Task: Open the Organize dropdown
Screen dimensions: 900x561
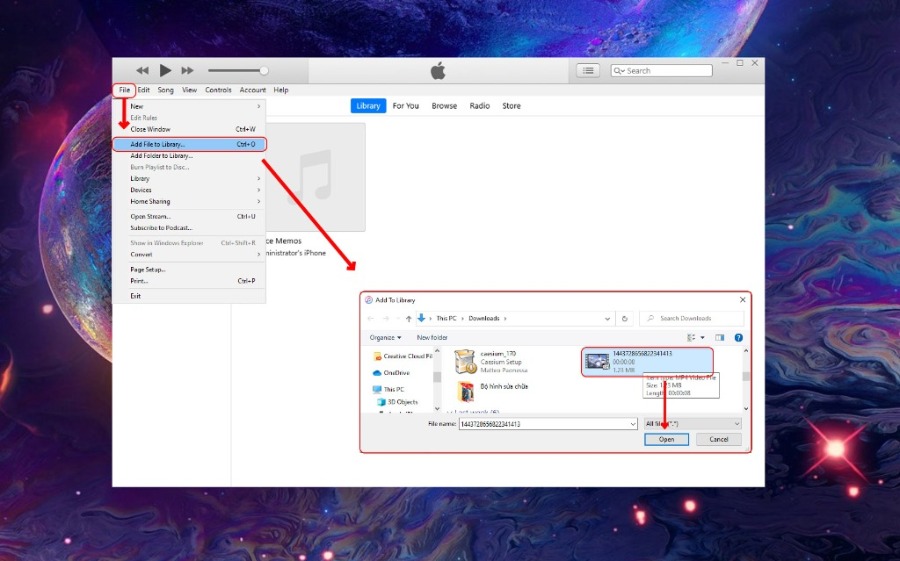Action: click(x=385, y=338)
